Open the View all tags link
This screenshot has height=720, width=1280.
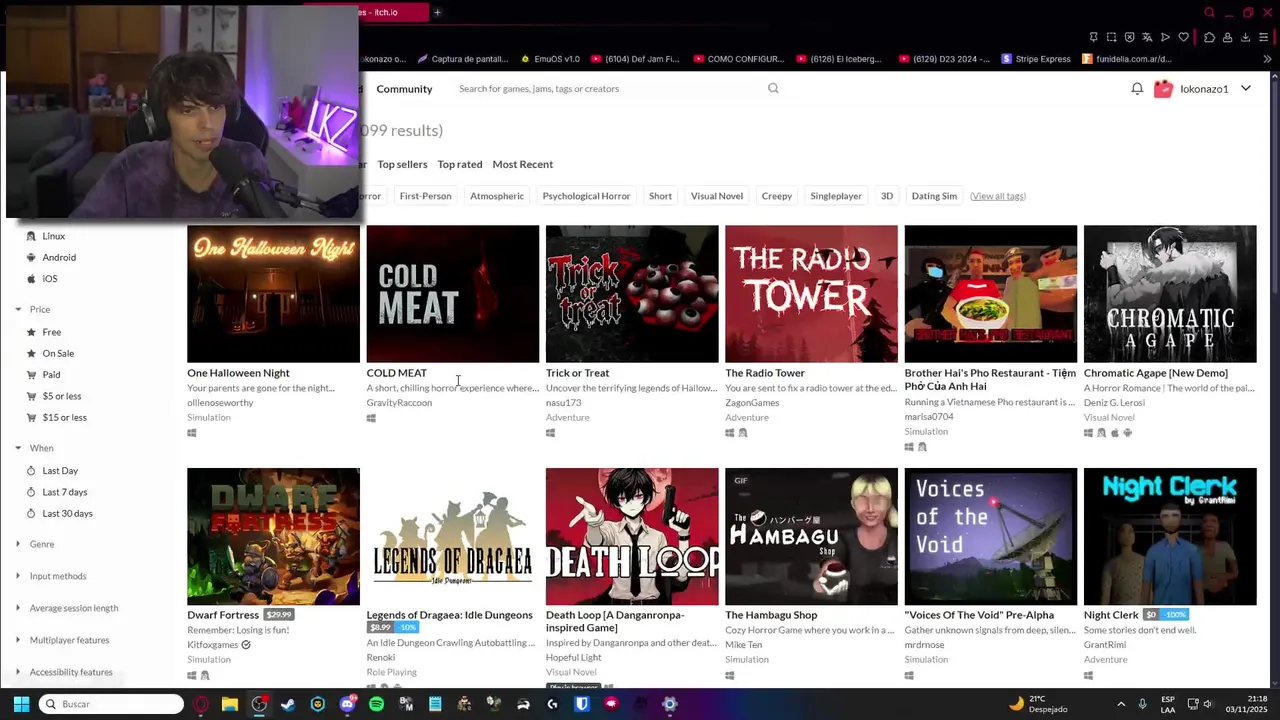(x=998, y=196)
